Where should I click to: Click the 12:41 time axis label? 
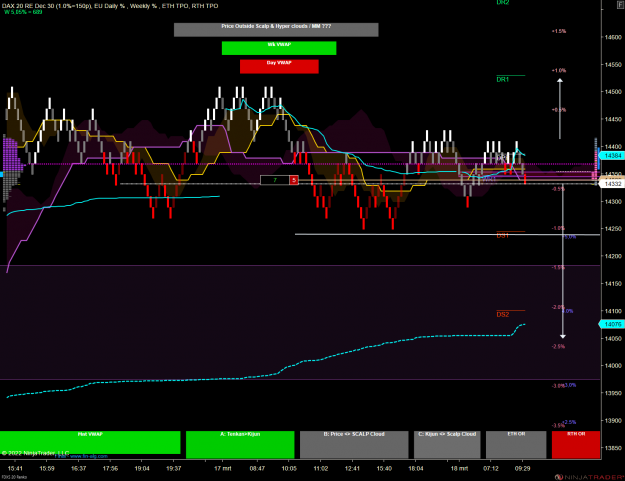(352, 469)
